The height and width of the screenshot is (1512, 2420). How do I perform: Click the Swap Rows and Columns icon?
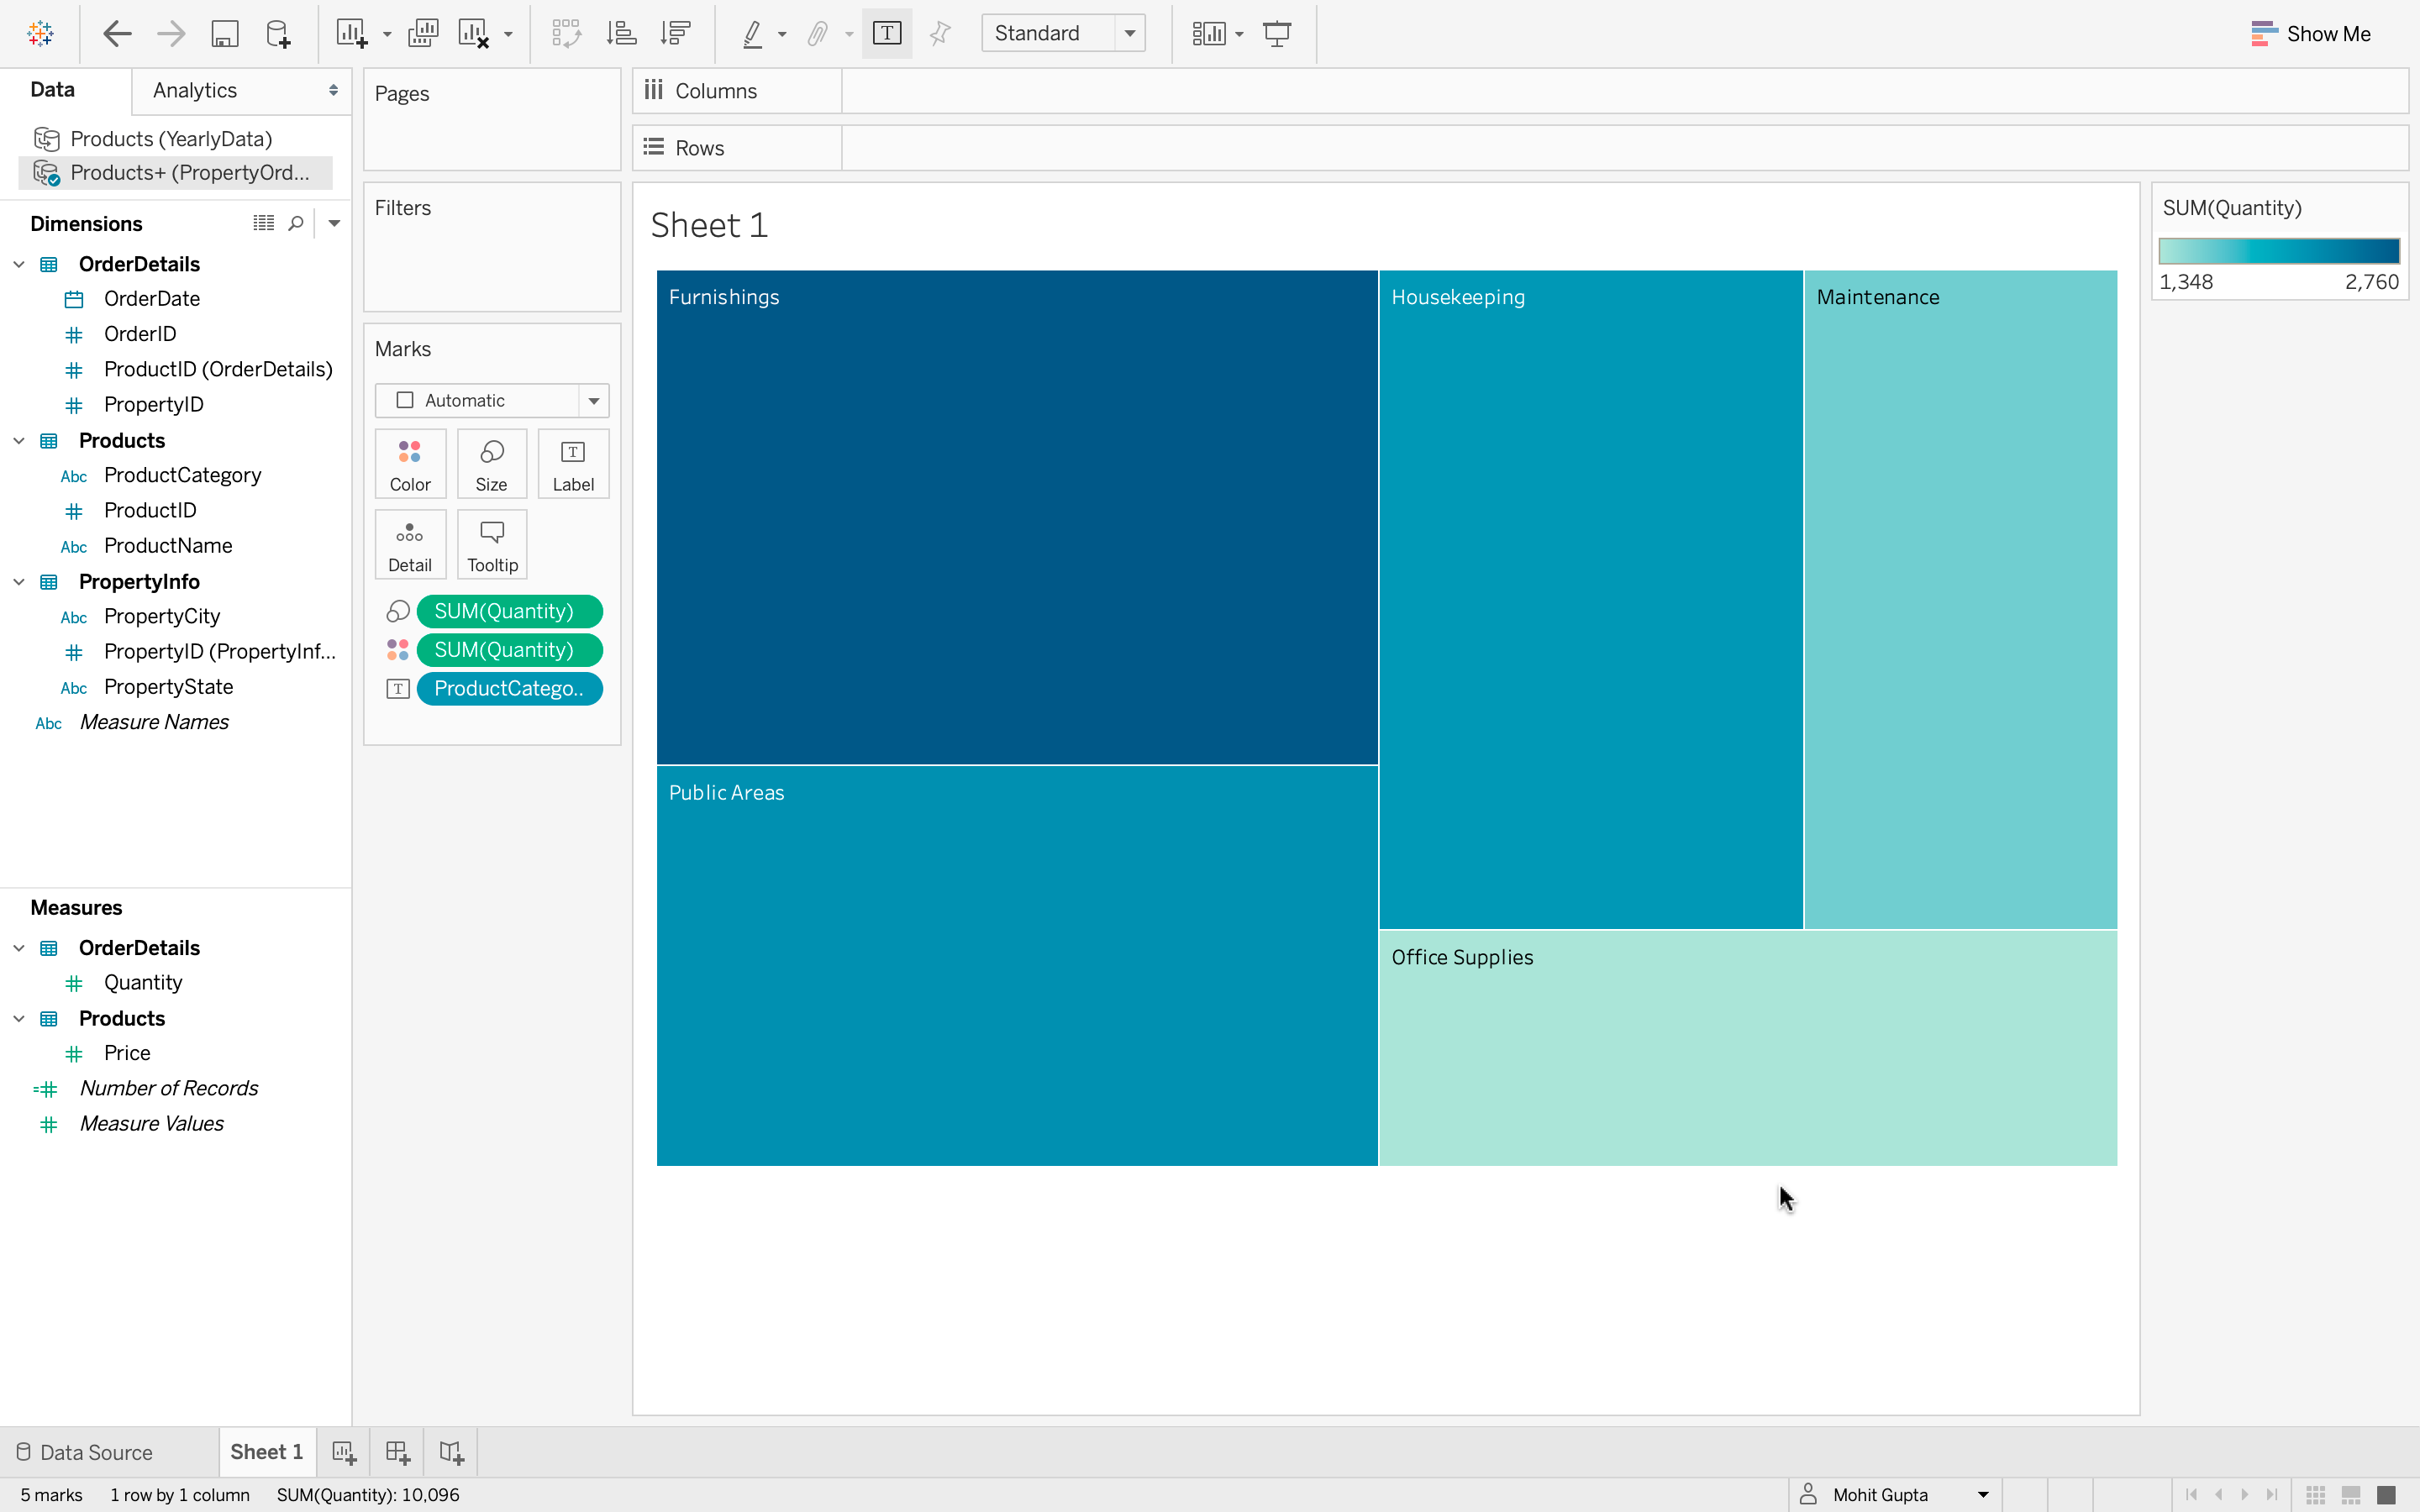pyautogui.click(x=566, y=34)
